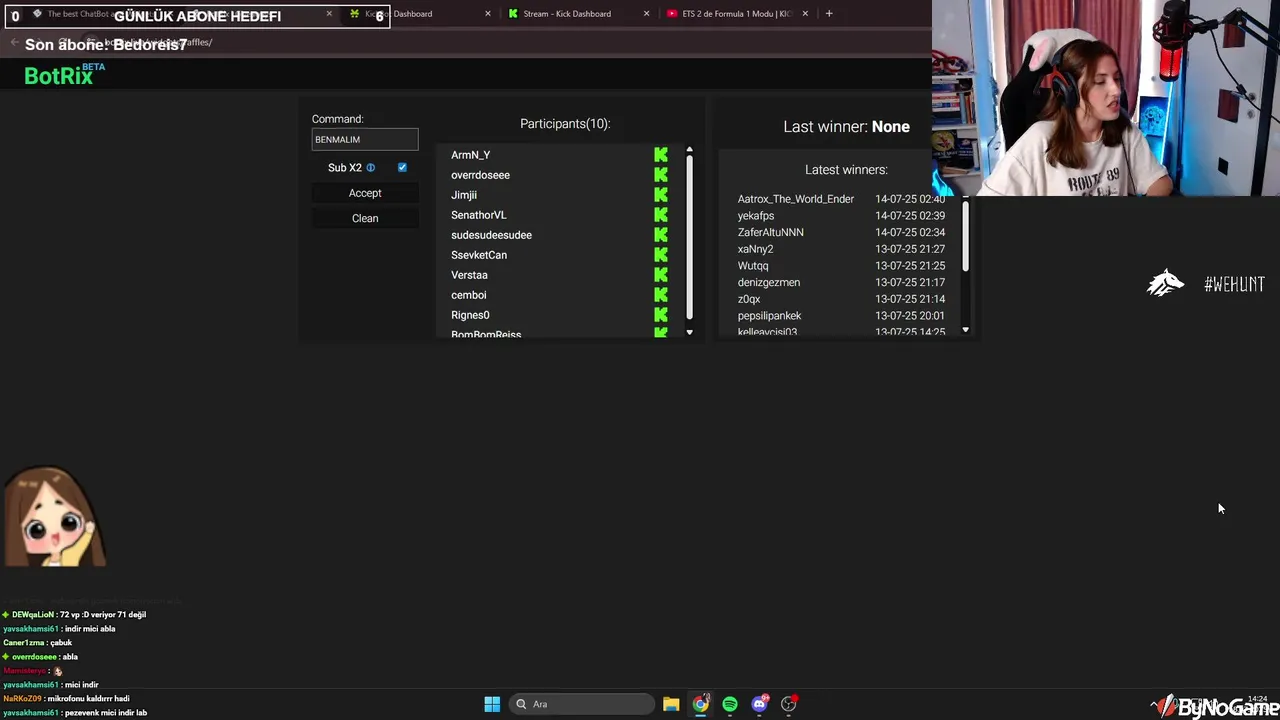Click the Kick icon beside Jimjii
1280x720 pixels.
pos(661,195)
